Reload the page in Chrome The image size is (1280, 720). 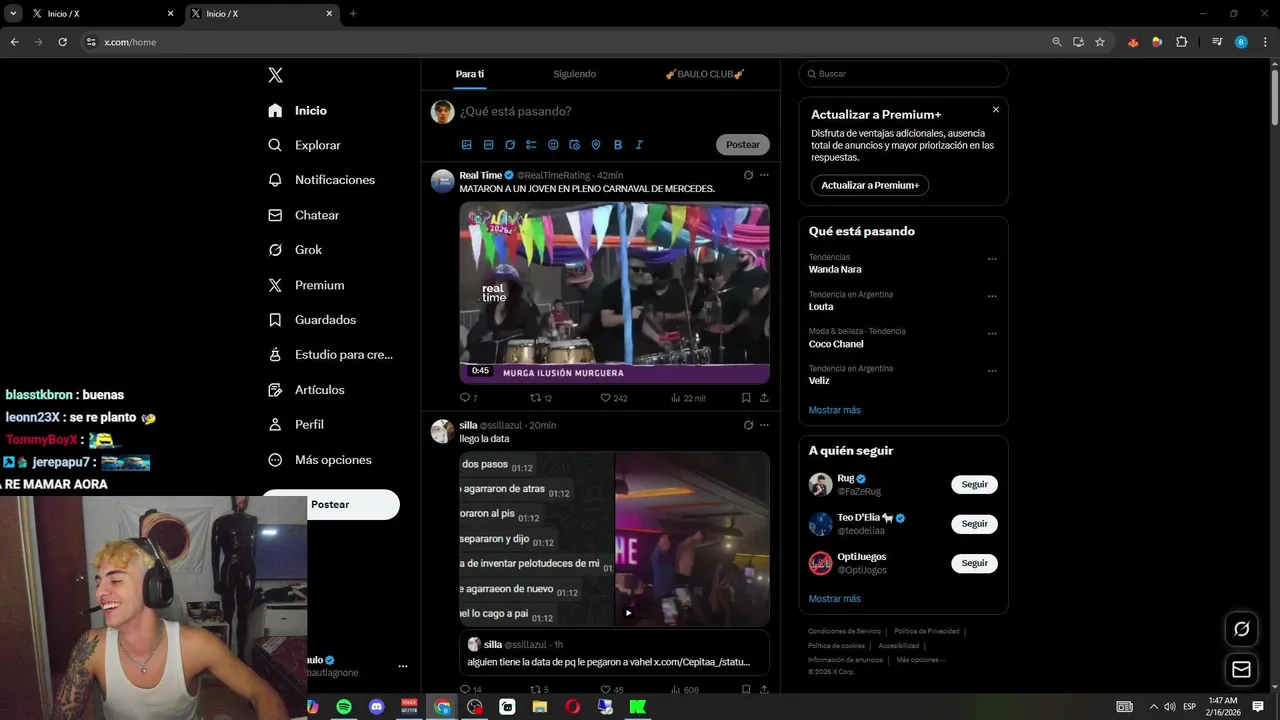click(x=62, y=42)
